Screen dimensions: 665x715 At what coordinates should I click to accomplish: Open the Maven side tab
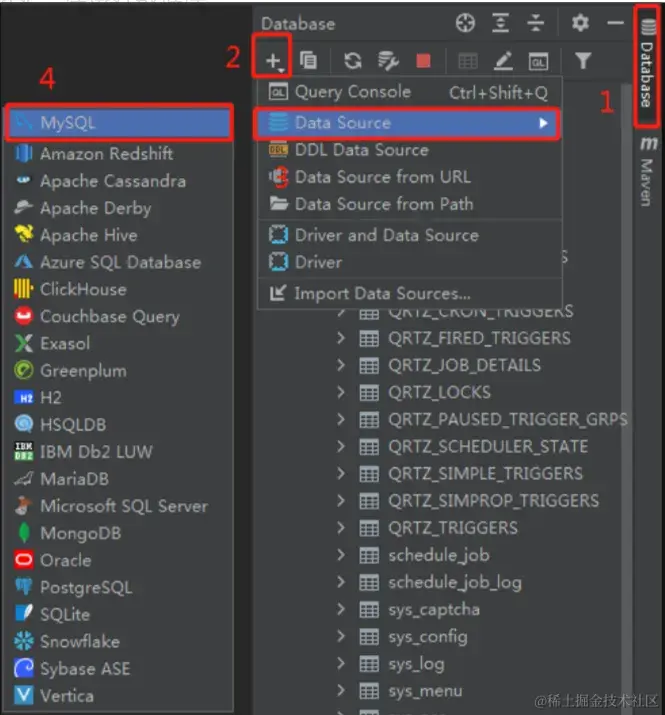pyautogui.click(x=648, y=172)
